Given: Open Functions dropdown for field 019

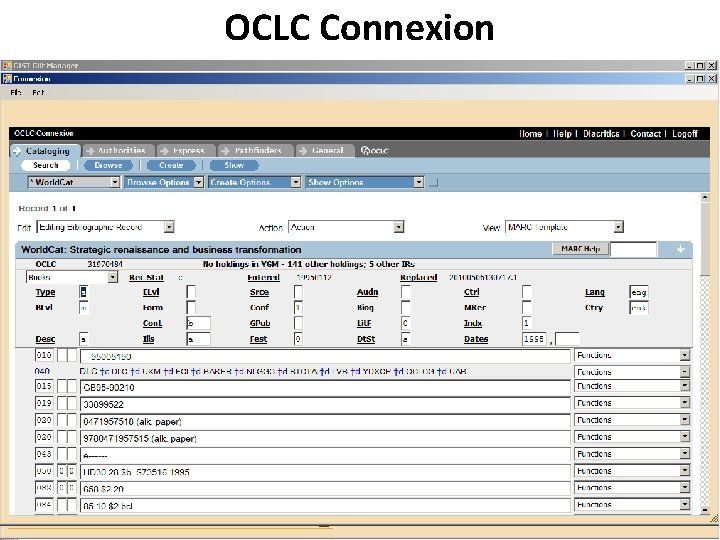Looking at the screenshot, I should pyautogui.click(x=632, y=403).
